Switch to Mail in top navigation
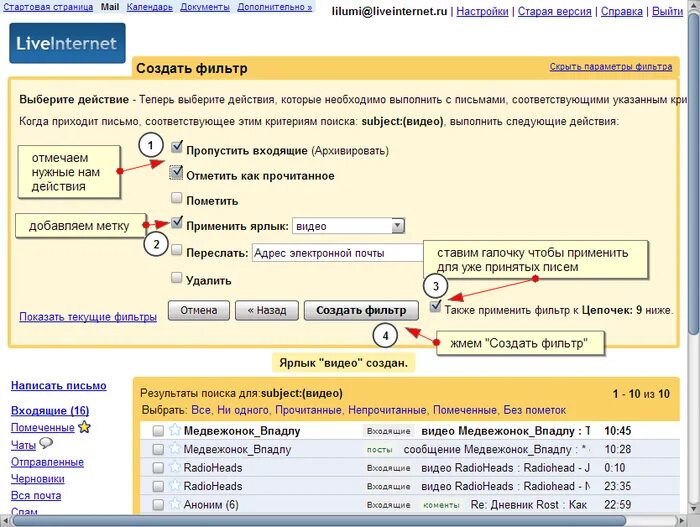 click(110, 7)
